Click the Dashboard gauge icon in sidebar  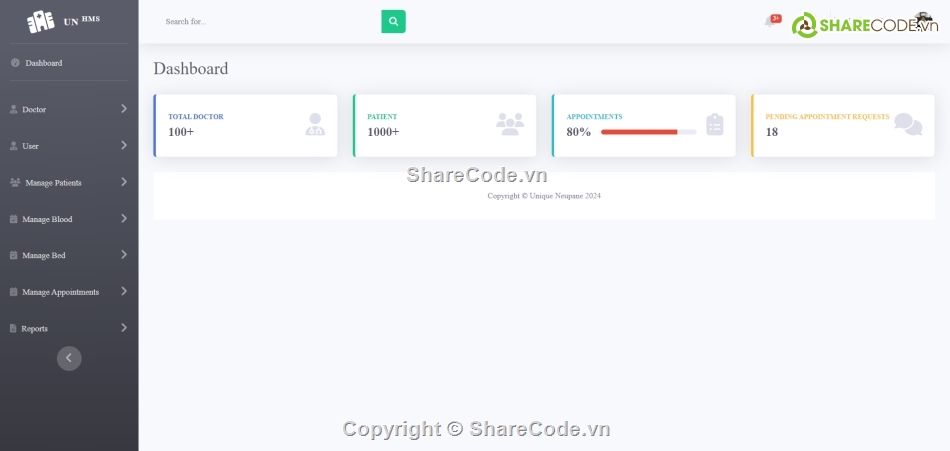coord(15,63)
